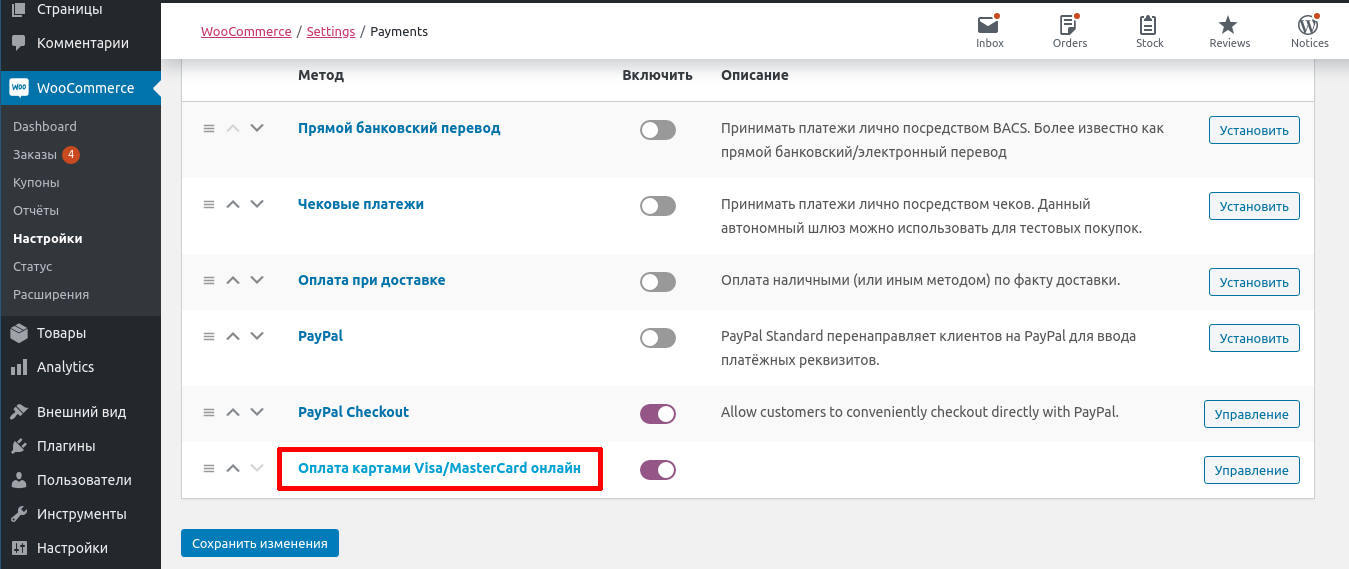Open the Inbox activity panel icon
Image resolution: width=1349 pixels, height=569 pixels.
(989, 26)
